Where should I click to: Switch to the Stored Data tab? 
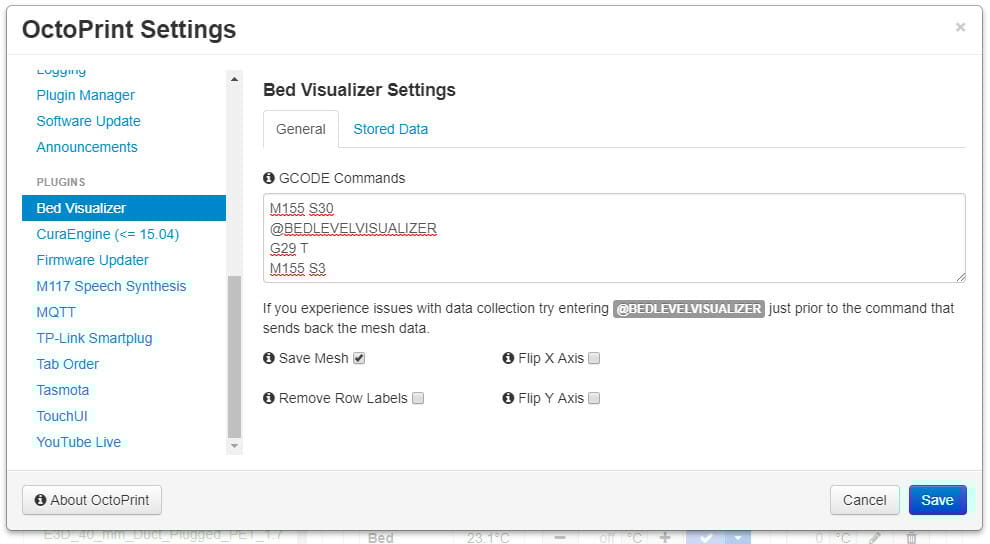pyautogui.click(x=390, y=129)
